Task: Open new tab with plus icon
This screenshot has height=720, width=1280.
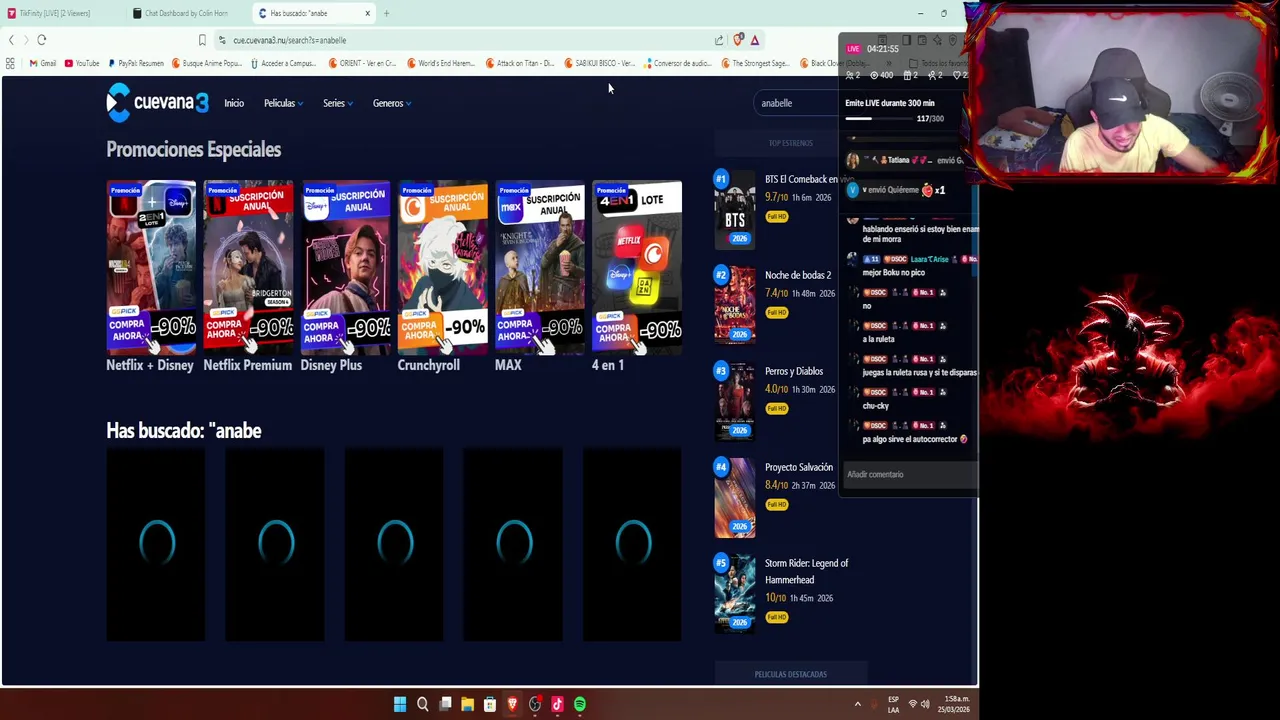Action: click(x=386, y=13)
